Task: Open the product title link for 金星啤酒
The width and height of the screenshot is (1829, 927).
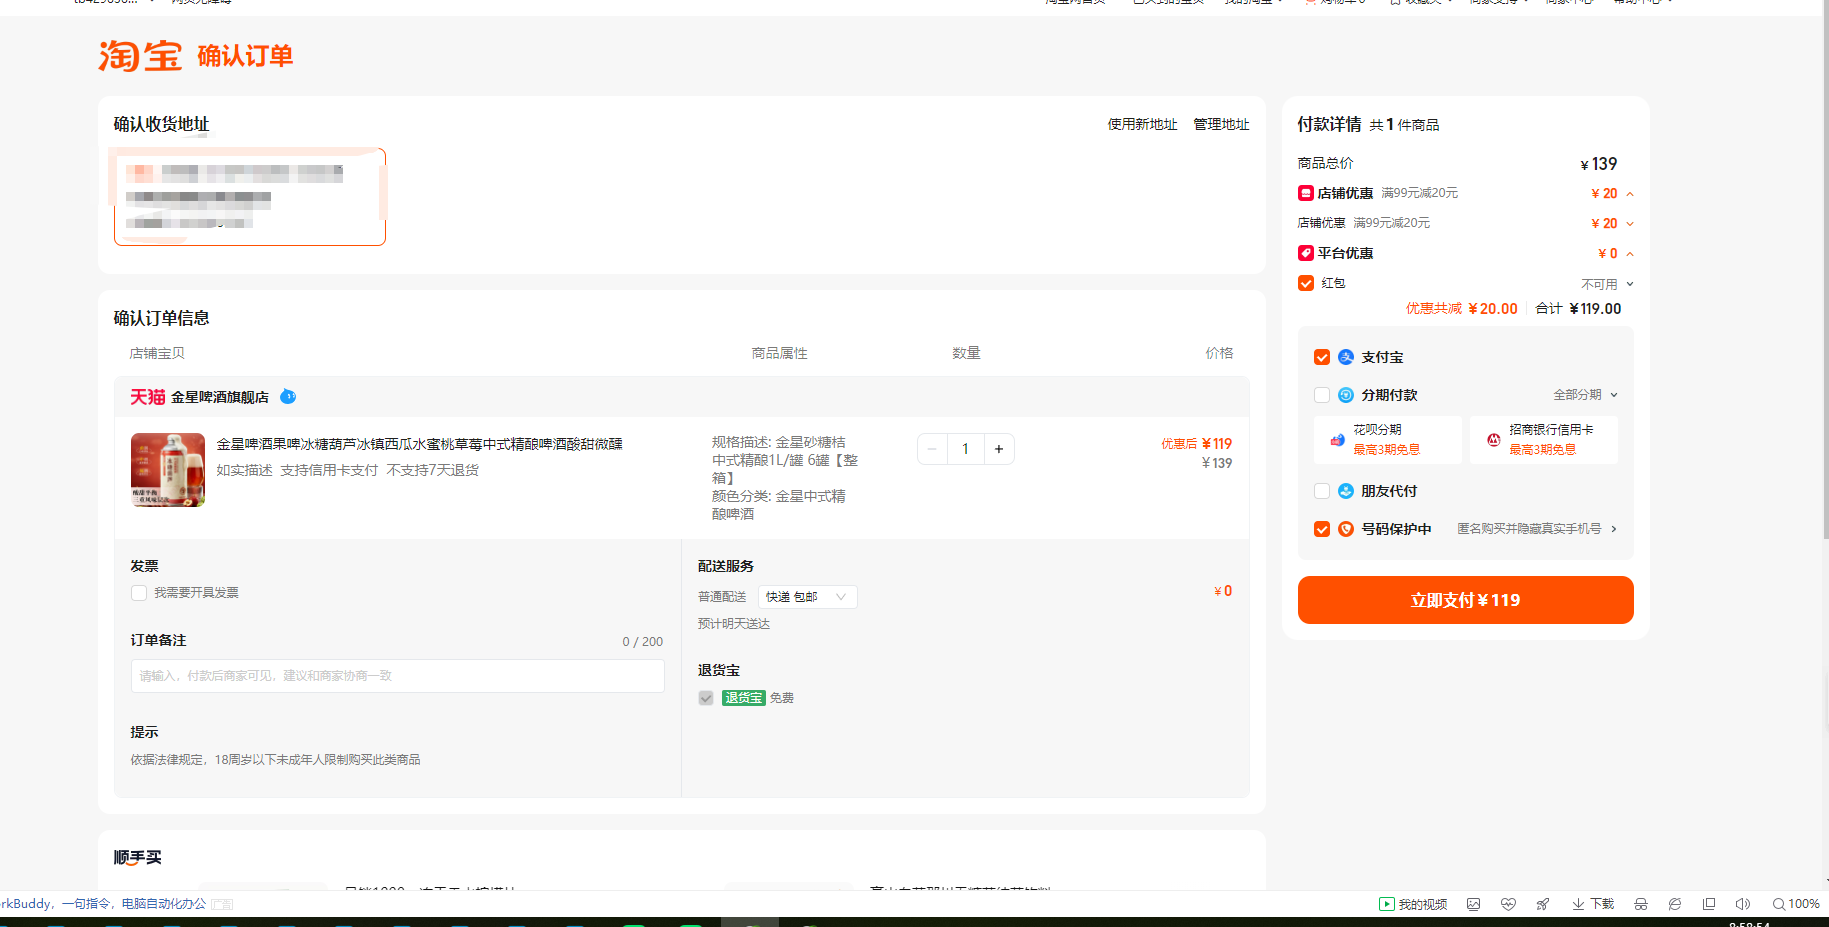Action: click(x=420, y=444)
